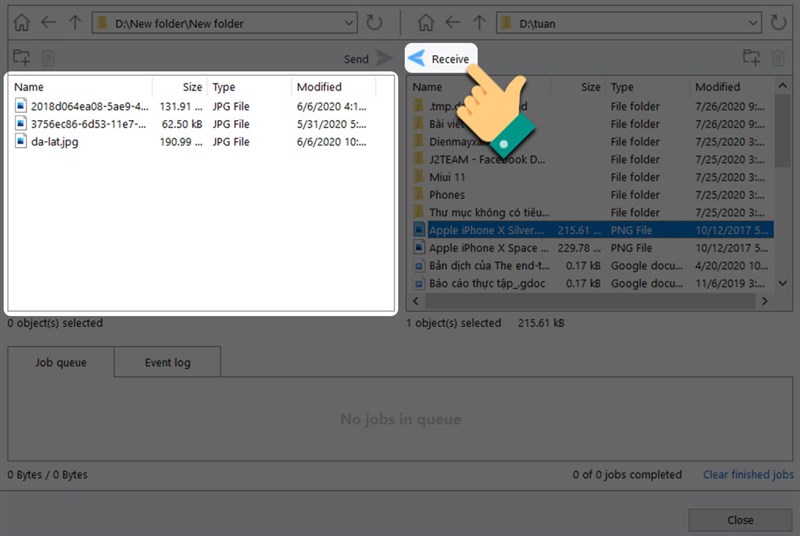Select the J2TEAM - Facebook D... folder
Screen dimensions: 800x536
(592, 160)
